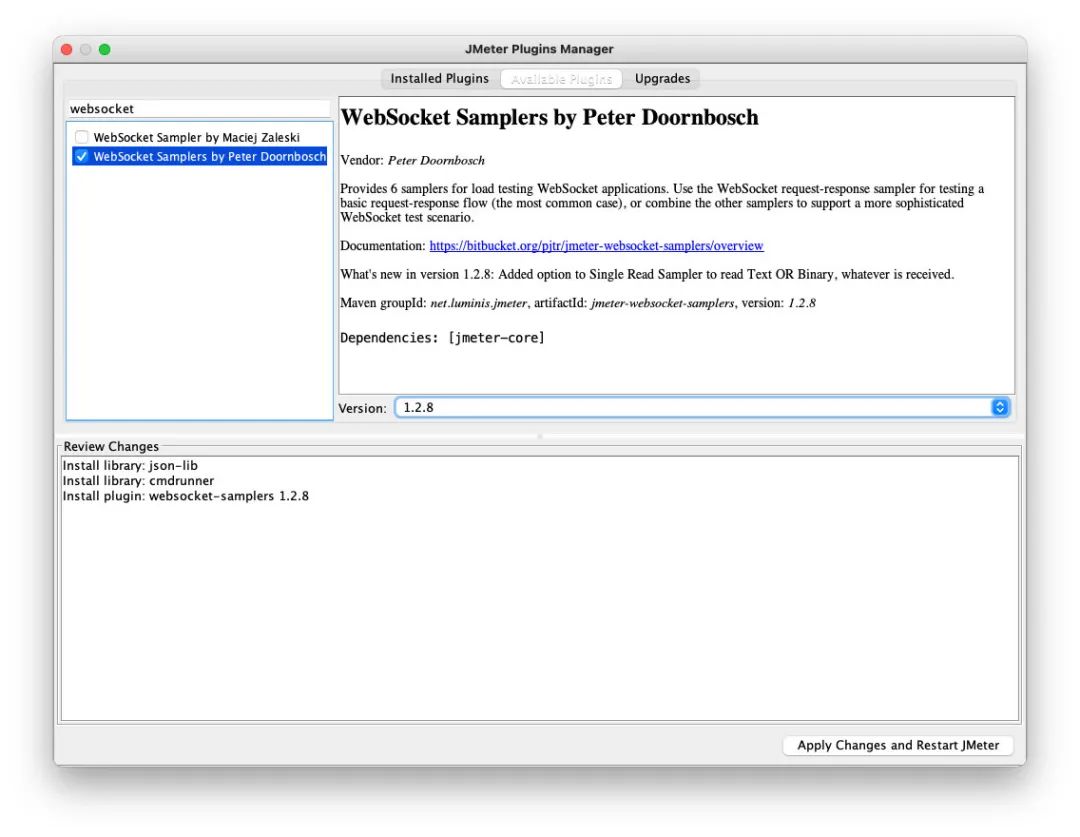Check WebSocket Sampler by Maciej Zaleski

click(x=81, y=137)
